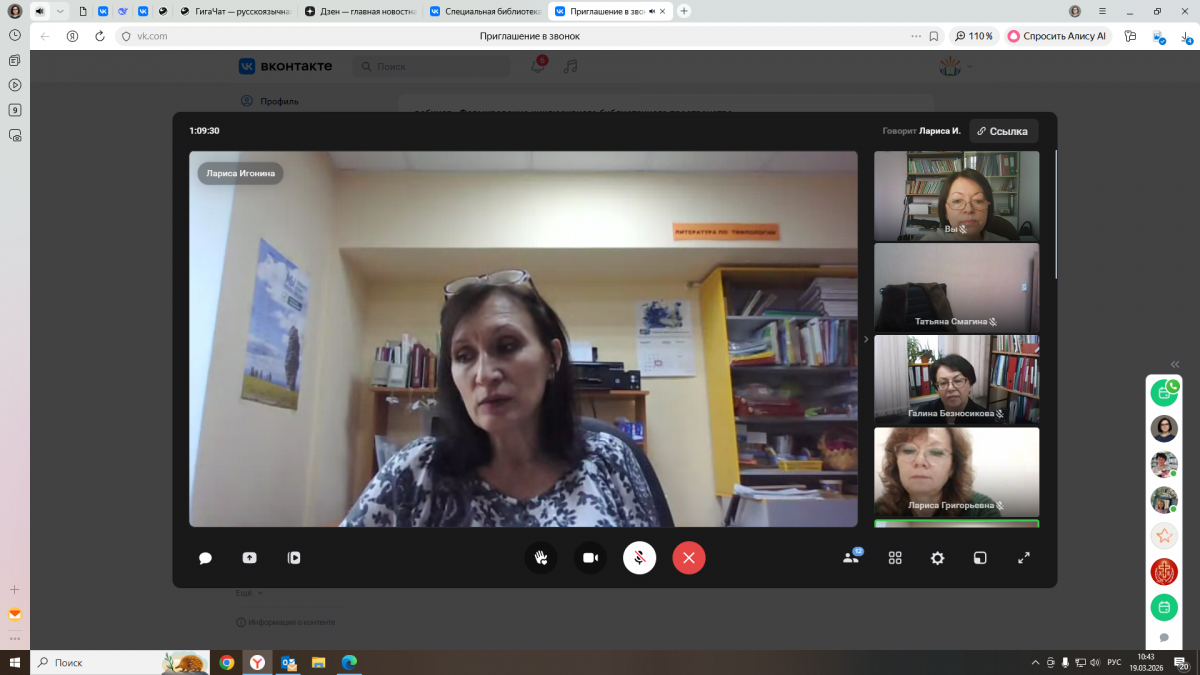
Task: Click the Ссылка invite link button
Action: [x=1003, y=131]
